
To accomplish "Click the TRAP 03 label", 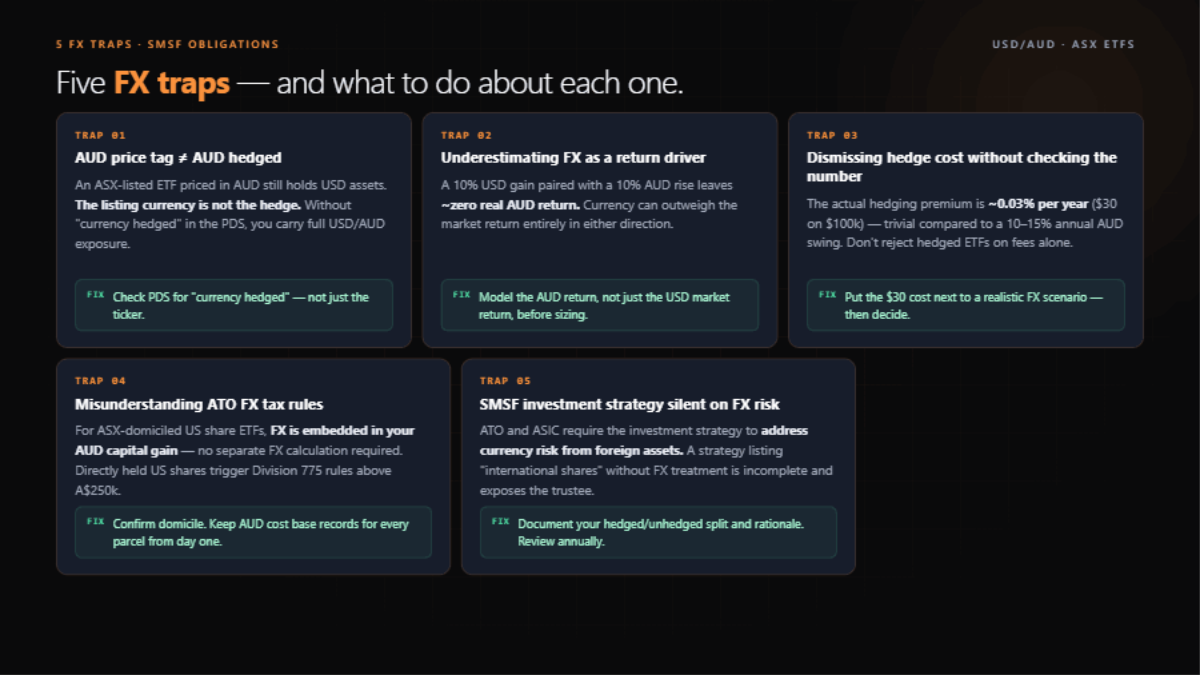I will (833, 135).
